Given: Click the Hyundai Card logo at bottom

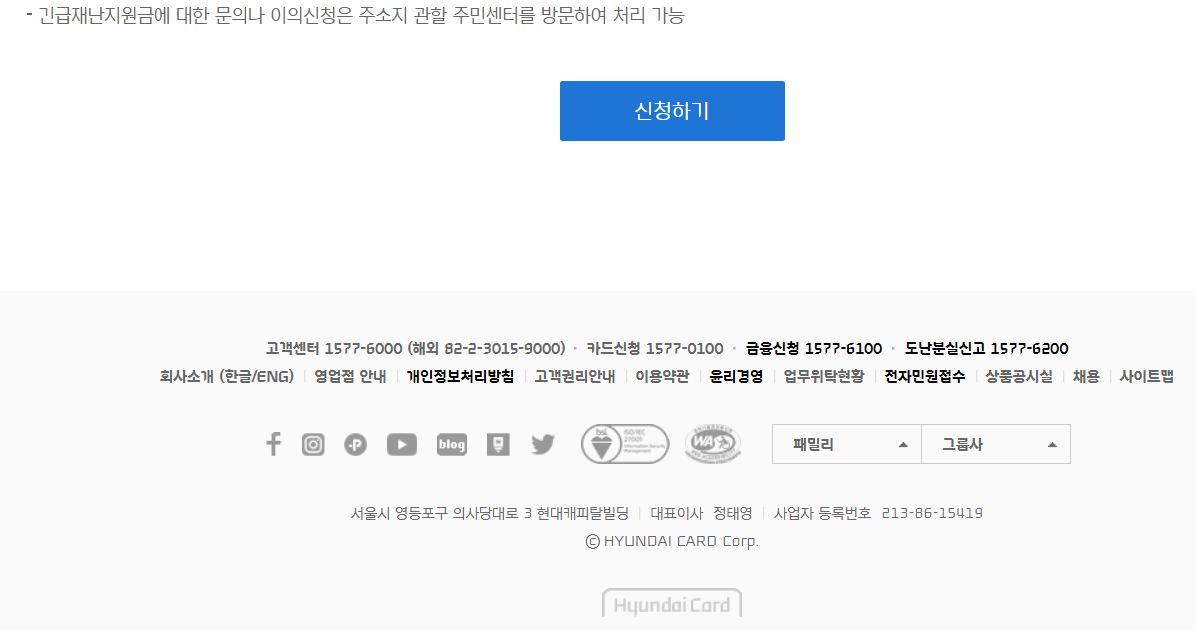Looking at the screenshot, I should [x=672, y=603].
